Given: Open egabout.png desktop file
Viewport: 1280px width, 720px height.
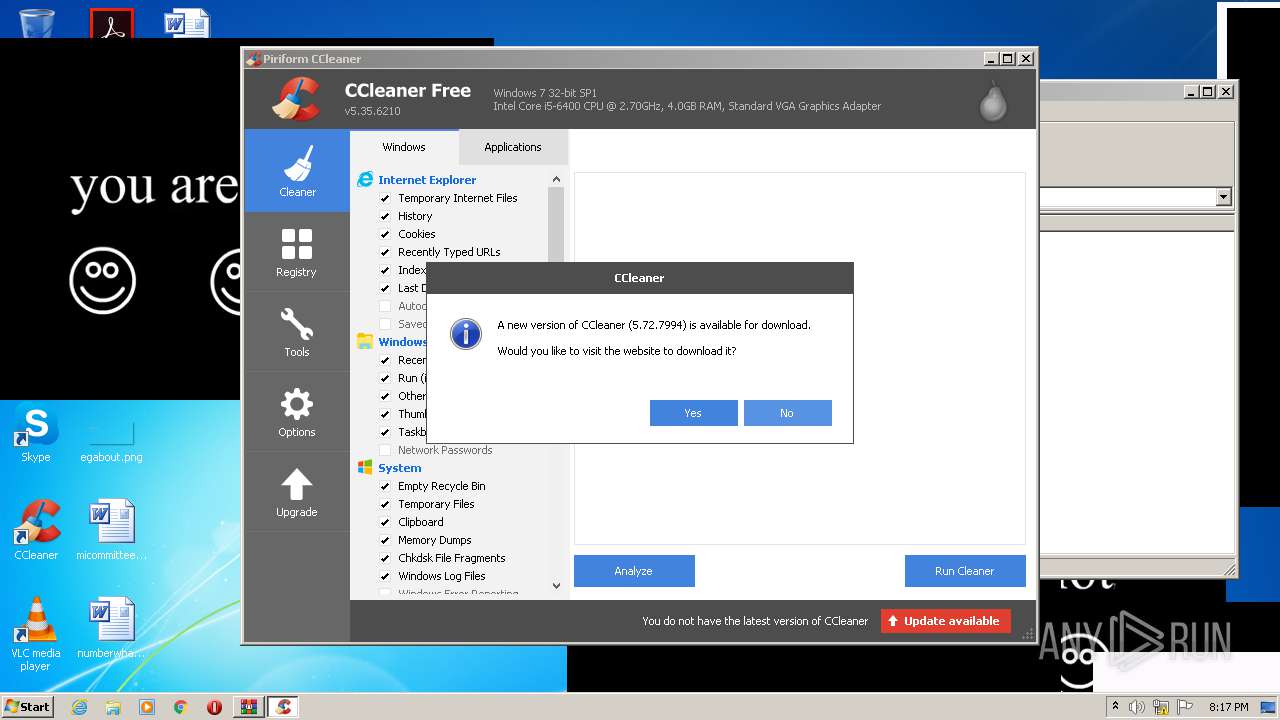Looking at the screenshot, I should tap(111, 440).
